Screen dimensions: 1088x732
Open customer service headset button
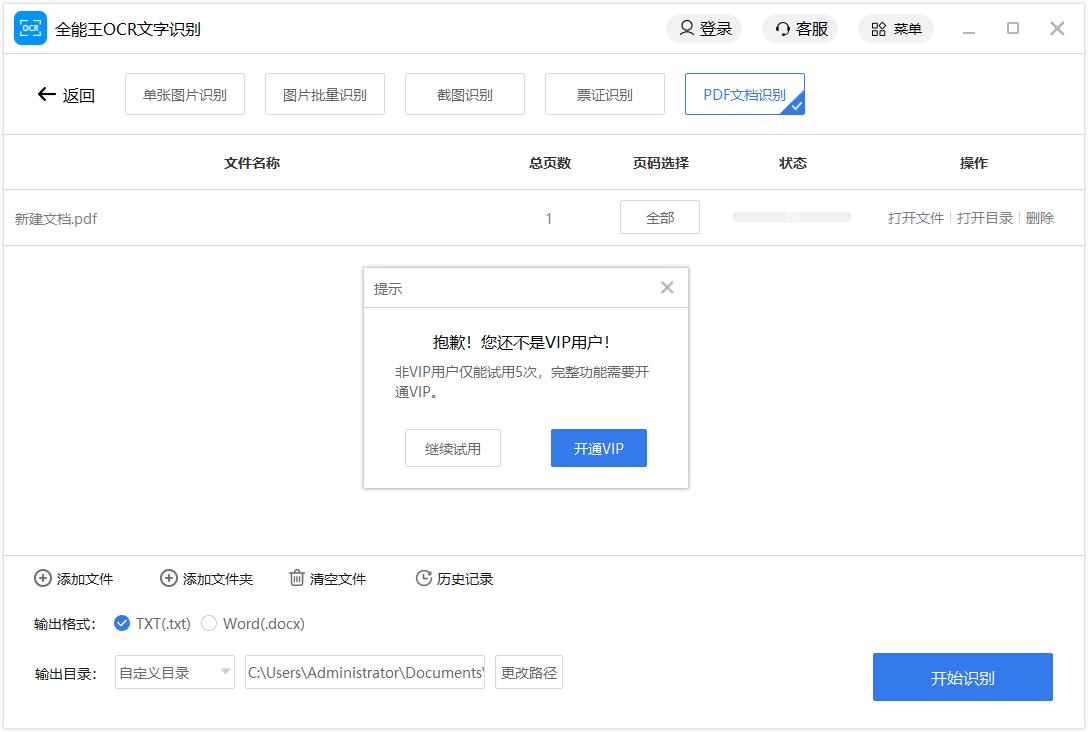coord(800,29)
